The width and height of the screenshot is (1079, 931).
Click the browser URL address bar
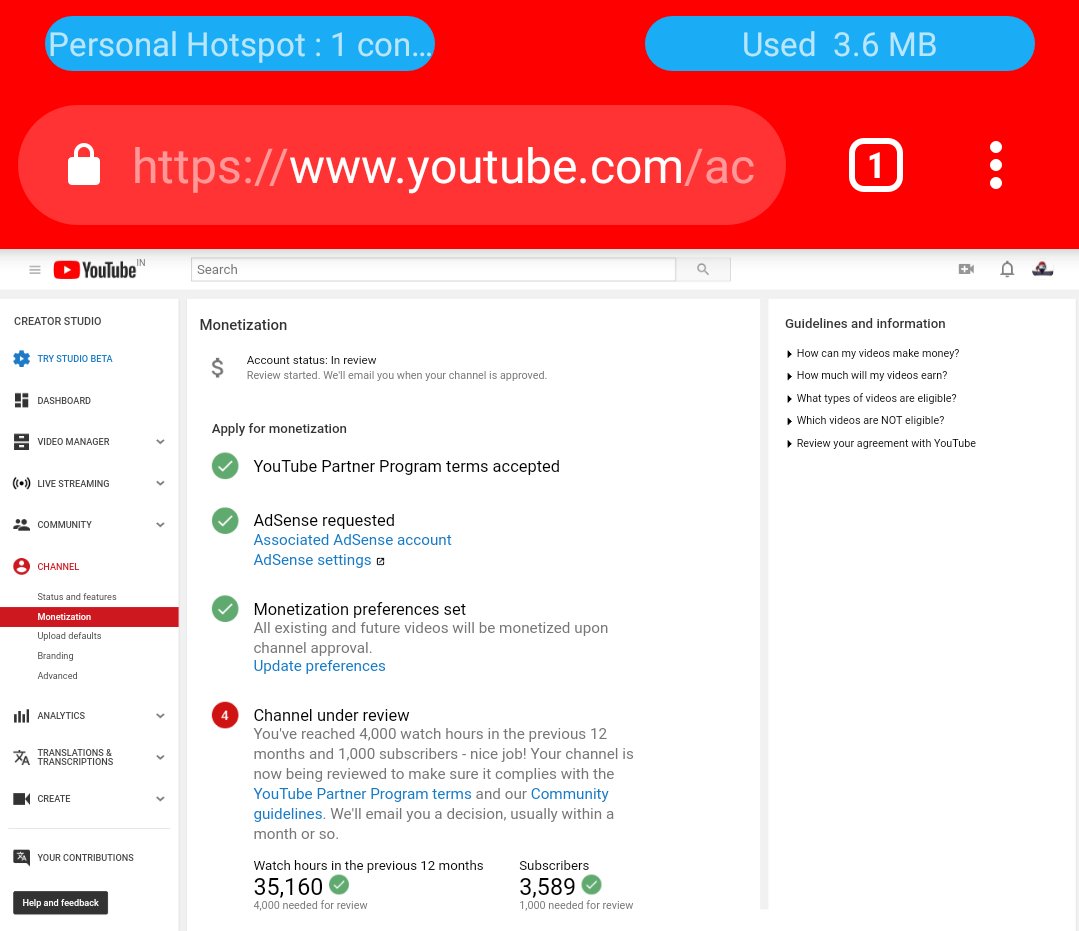click(402, 165)
